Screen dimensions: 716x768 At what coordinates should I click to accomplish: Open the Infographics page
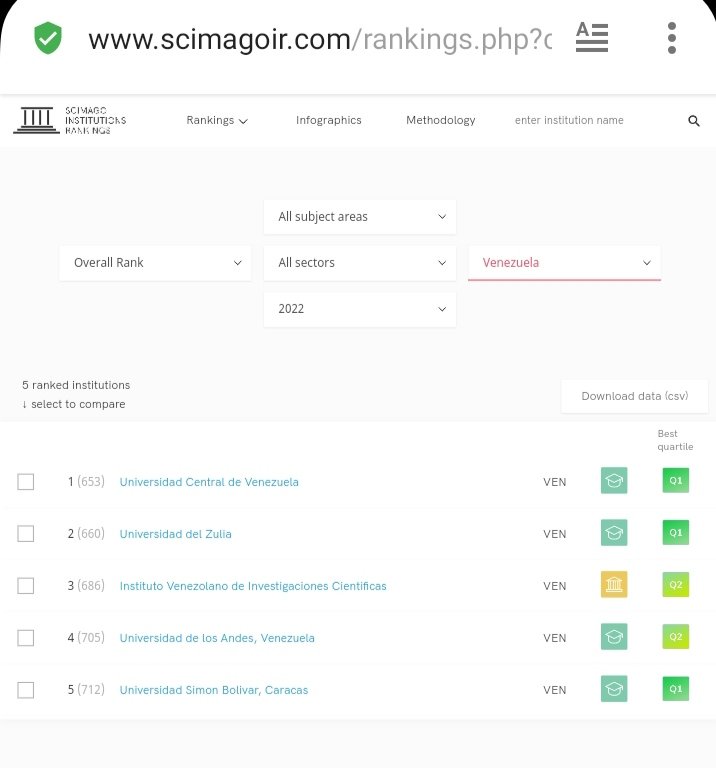pos(329,120)
